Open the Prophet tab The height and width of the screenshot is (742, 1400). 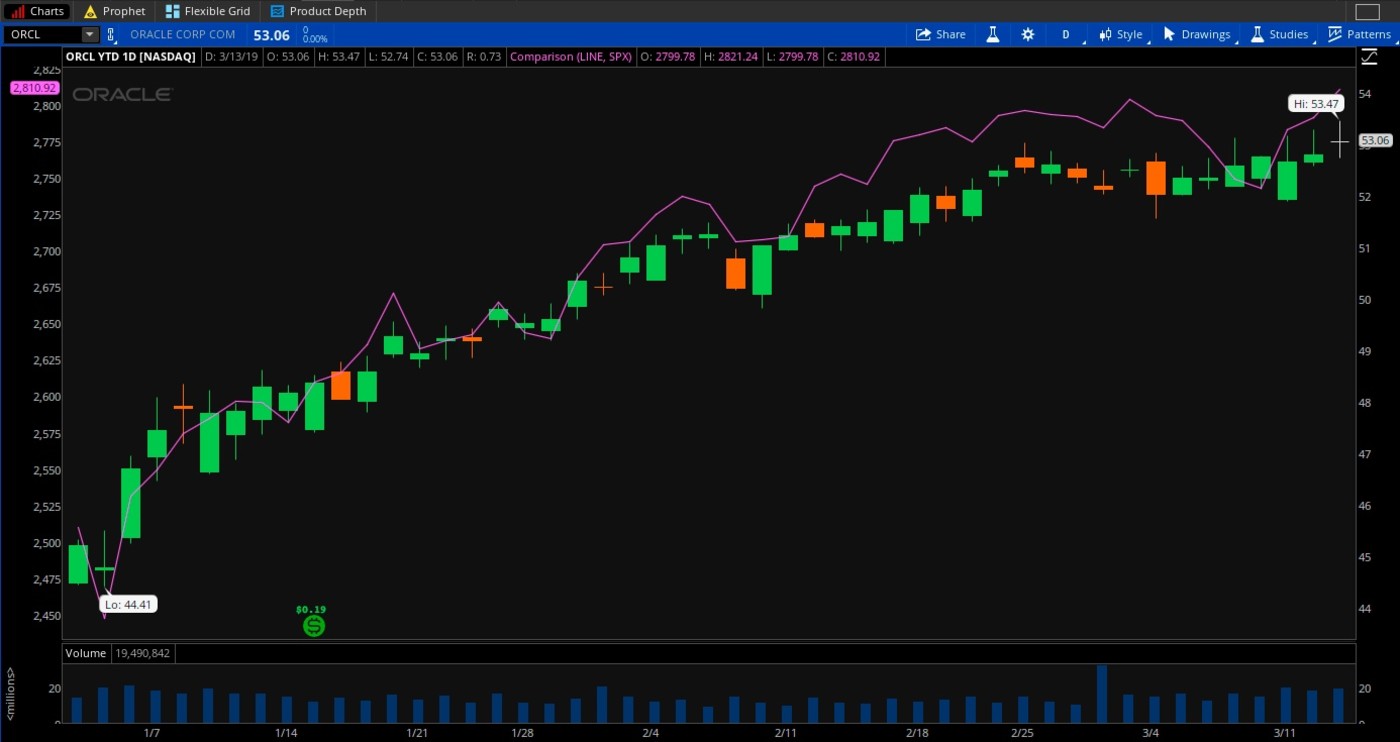[114, 11]
